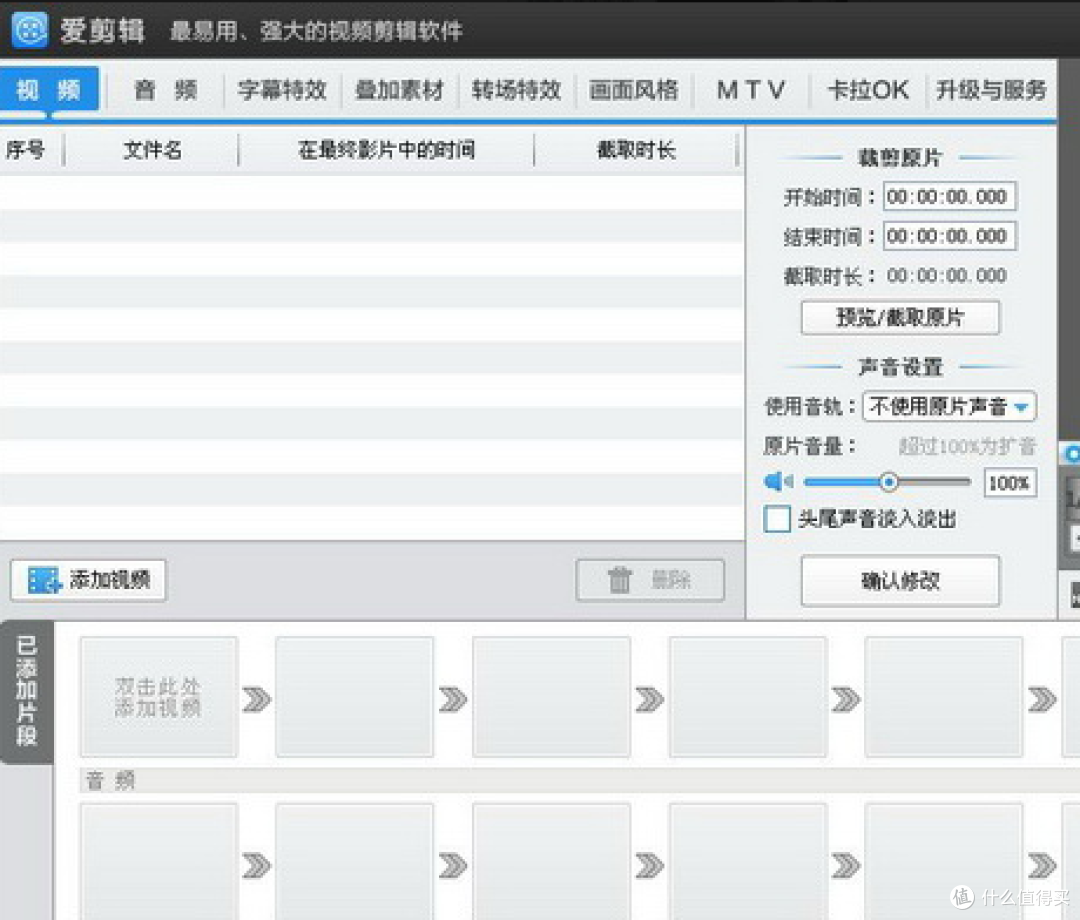The height and width of the screenshot is (920, 1080).
Task: Click the 文件名 column header
Action: pos(152,149)
